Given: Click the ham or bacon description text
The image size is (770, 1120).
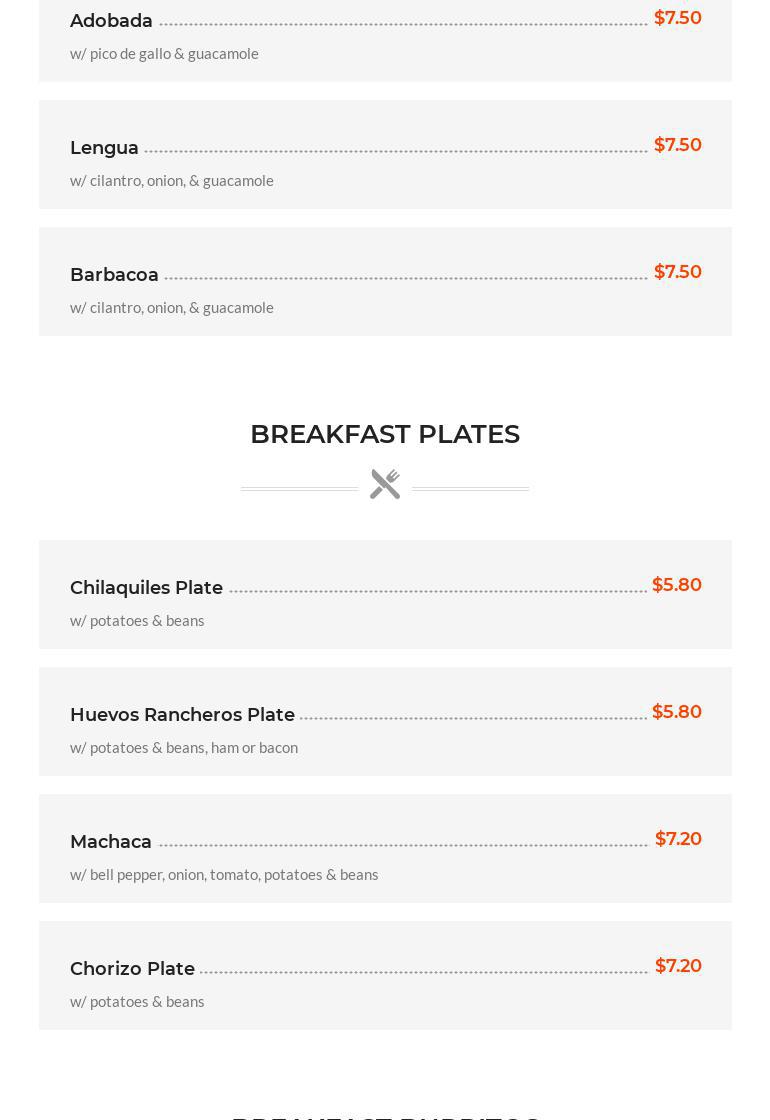Looking at the screenshot, I should coord(184,748).
